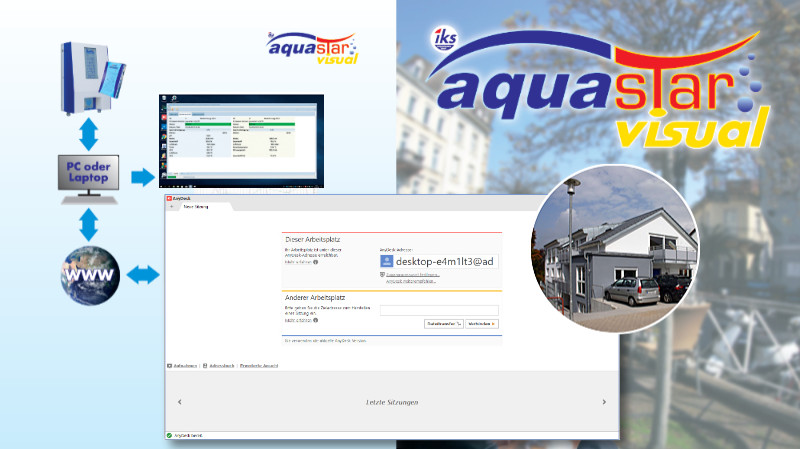This screenshot has height=449, width=800.
Task: Click the user avatar beside desktop-e4m1lt3@ad
Action: [386, 261]
